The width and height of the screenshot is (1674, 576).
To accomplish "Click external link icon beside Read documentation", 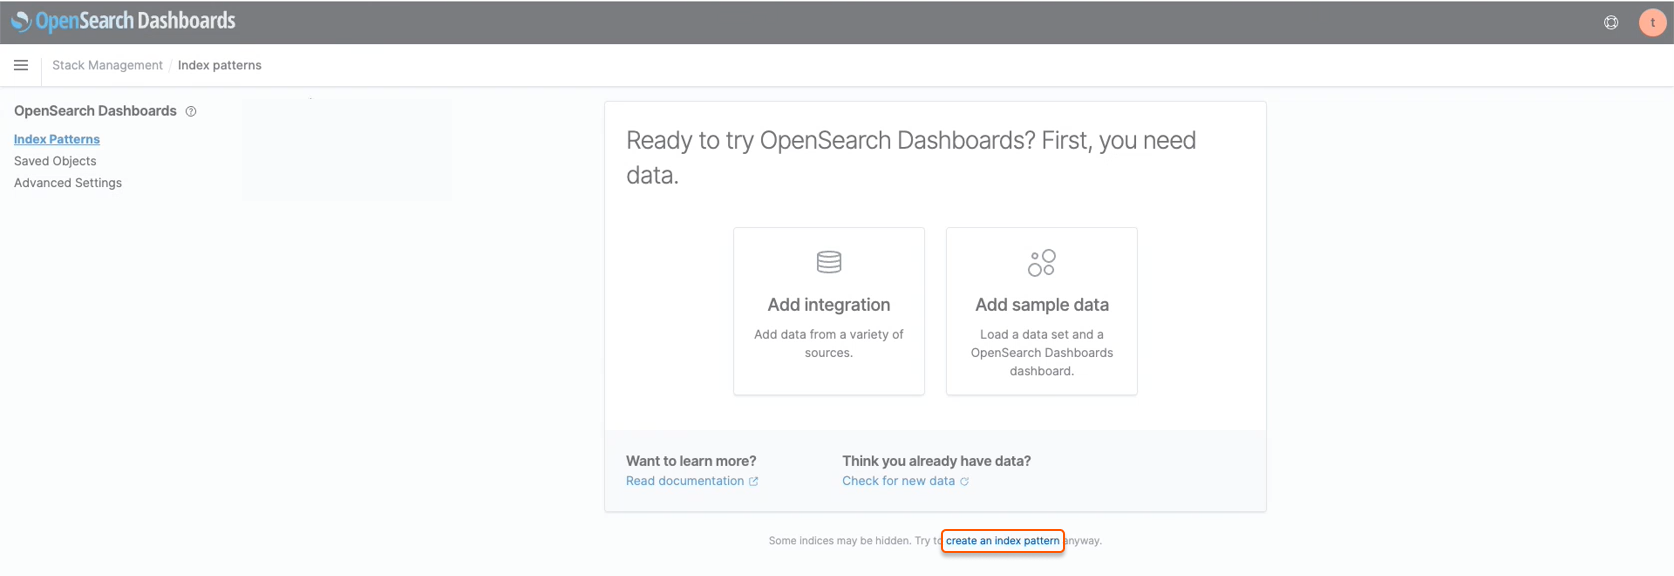I will (x=754, y=482).
